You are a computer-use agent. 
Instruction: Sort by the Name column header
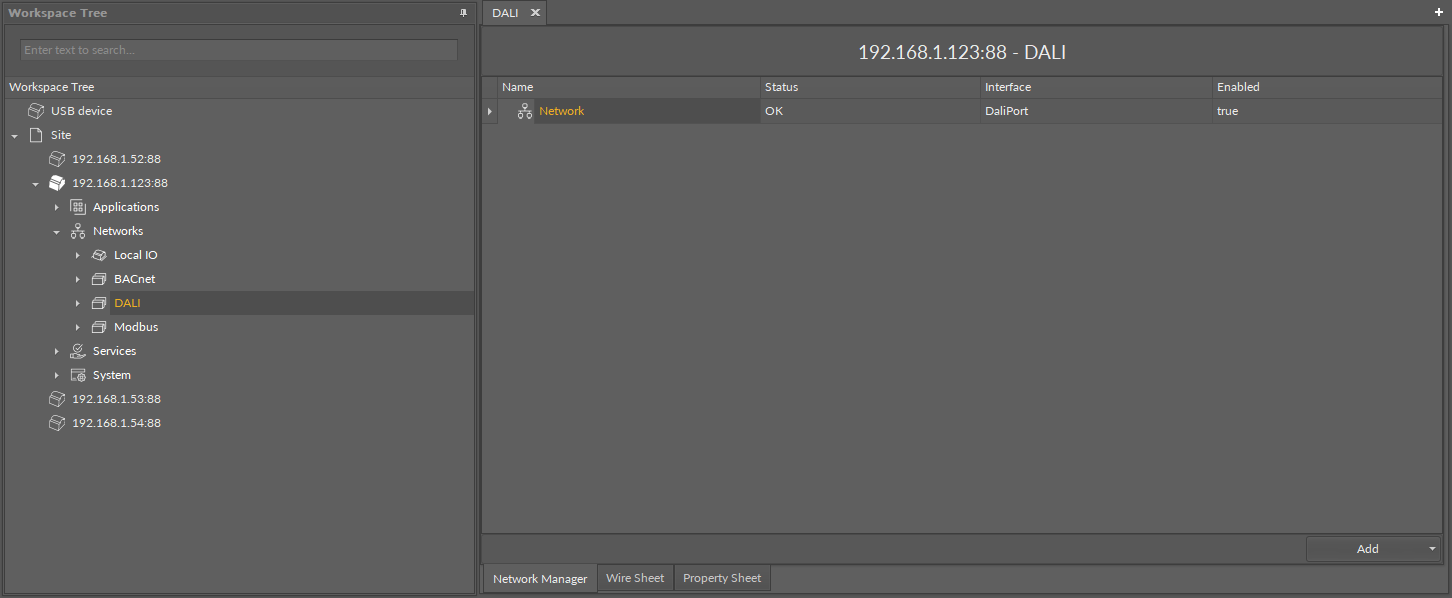(629, 87)
